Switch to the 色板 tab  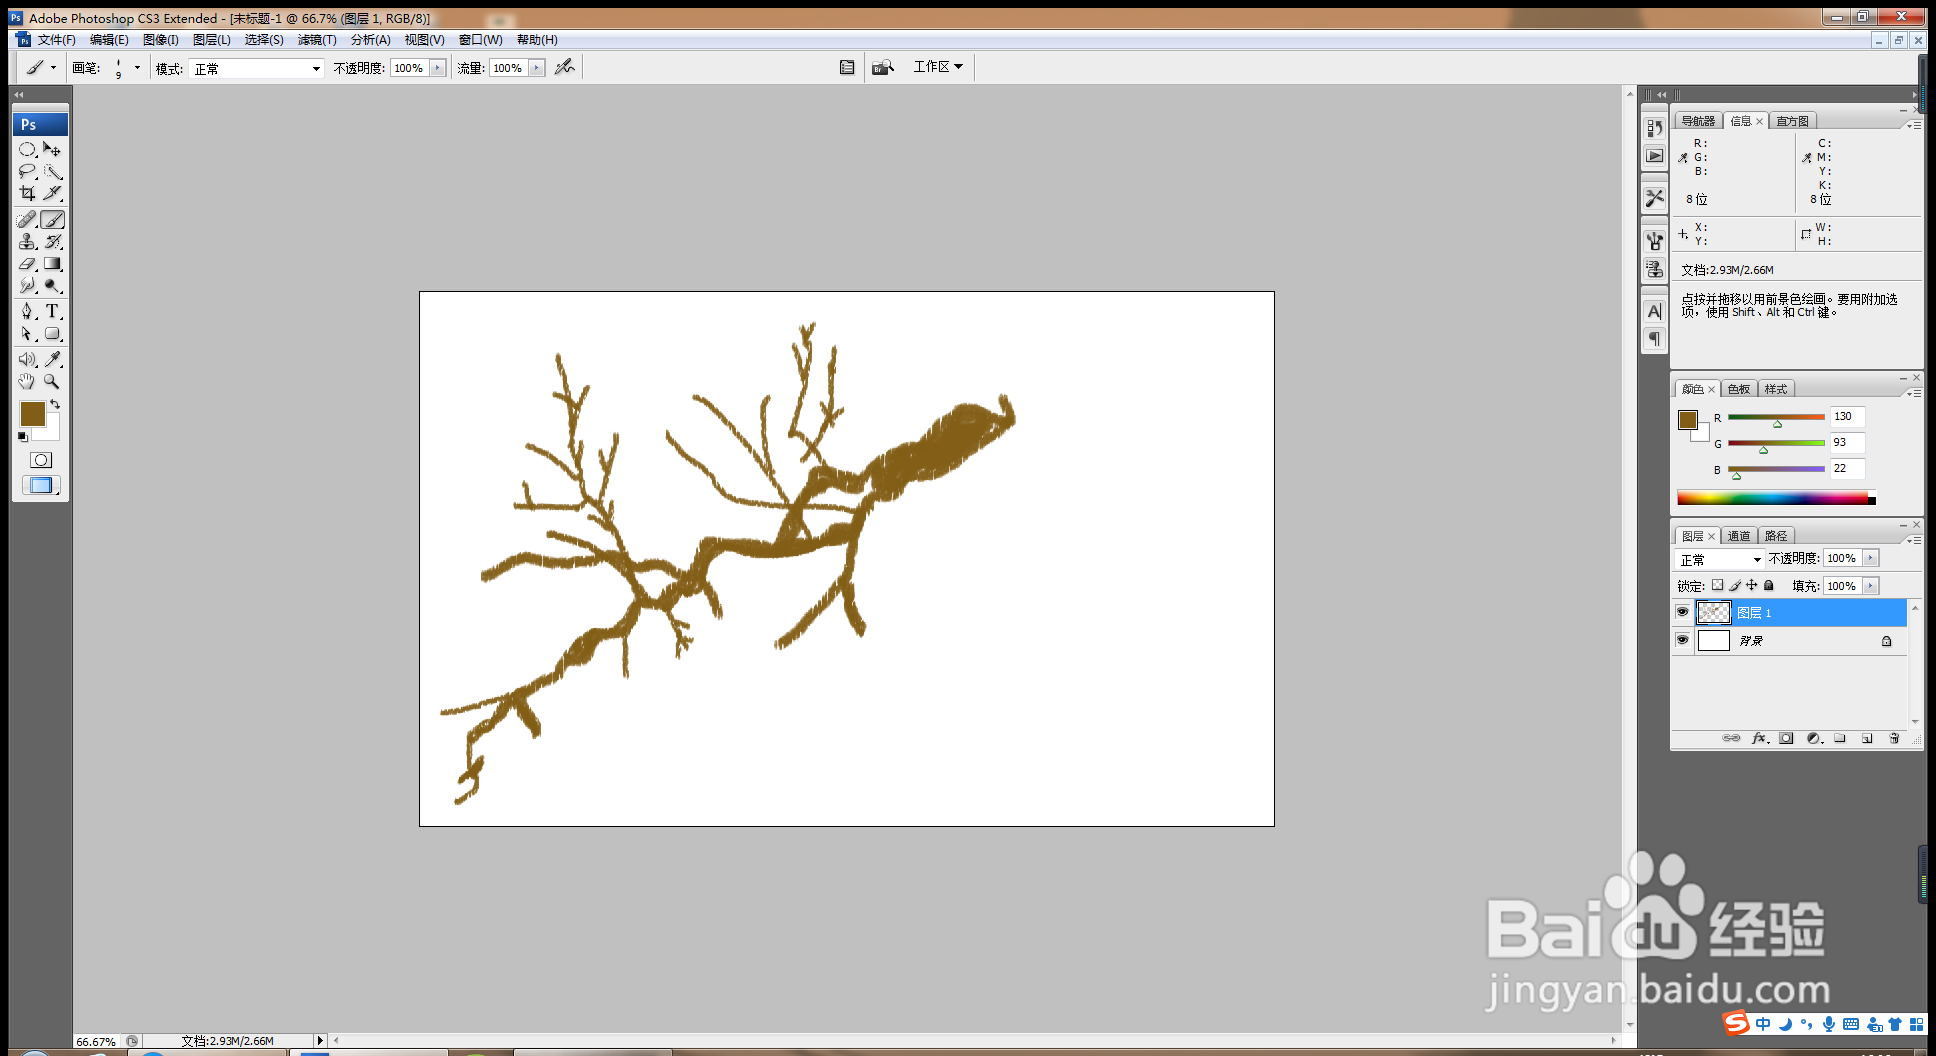pyautogui.click(x=1740, y=389)
